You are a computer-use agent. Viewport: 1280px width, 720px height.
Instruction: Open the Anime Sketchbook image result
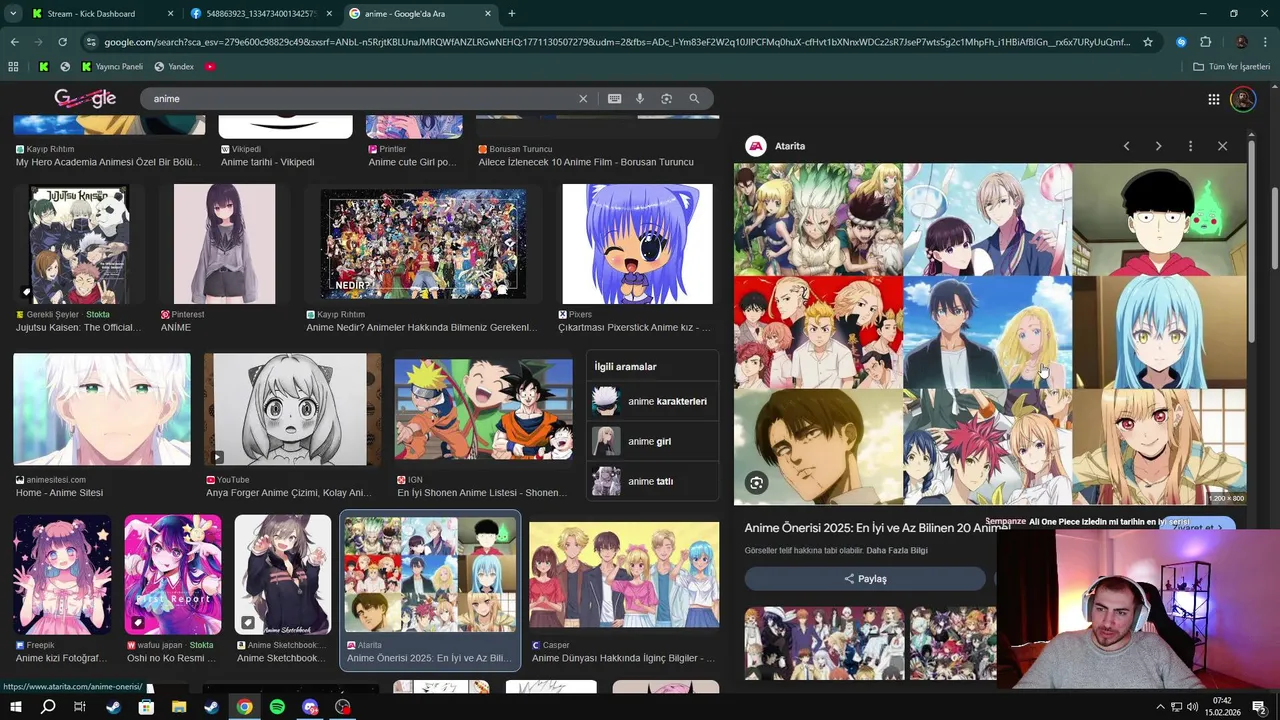[282, 575]
